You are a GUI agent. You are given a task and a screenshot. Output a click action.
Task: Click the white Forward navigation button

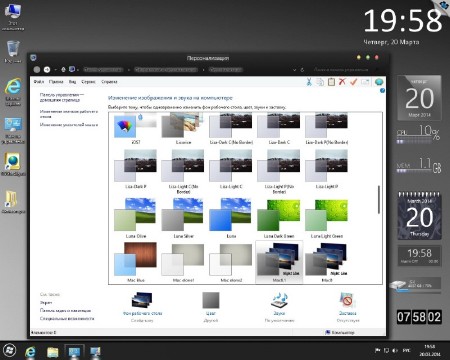click(x=47, y=69)
